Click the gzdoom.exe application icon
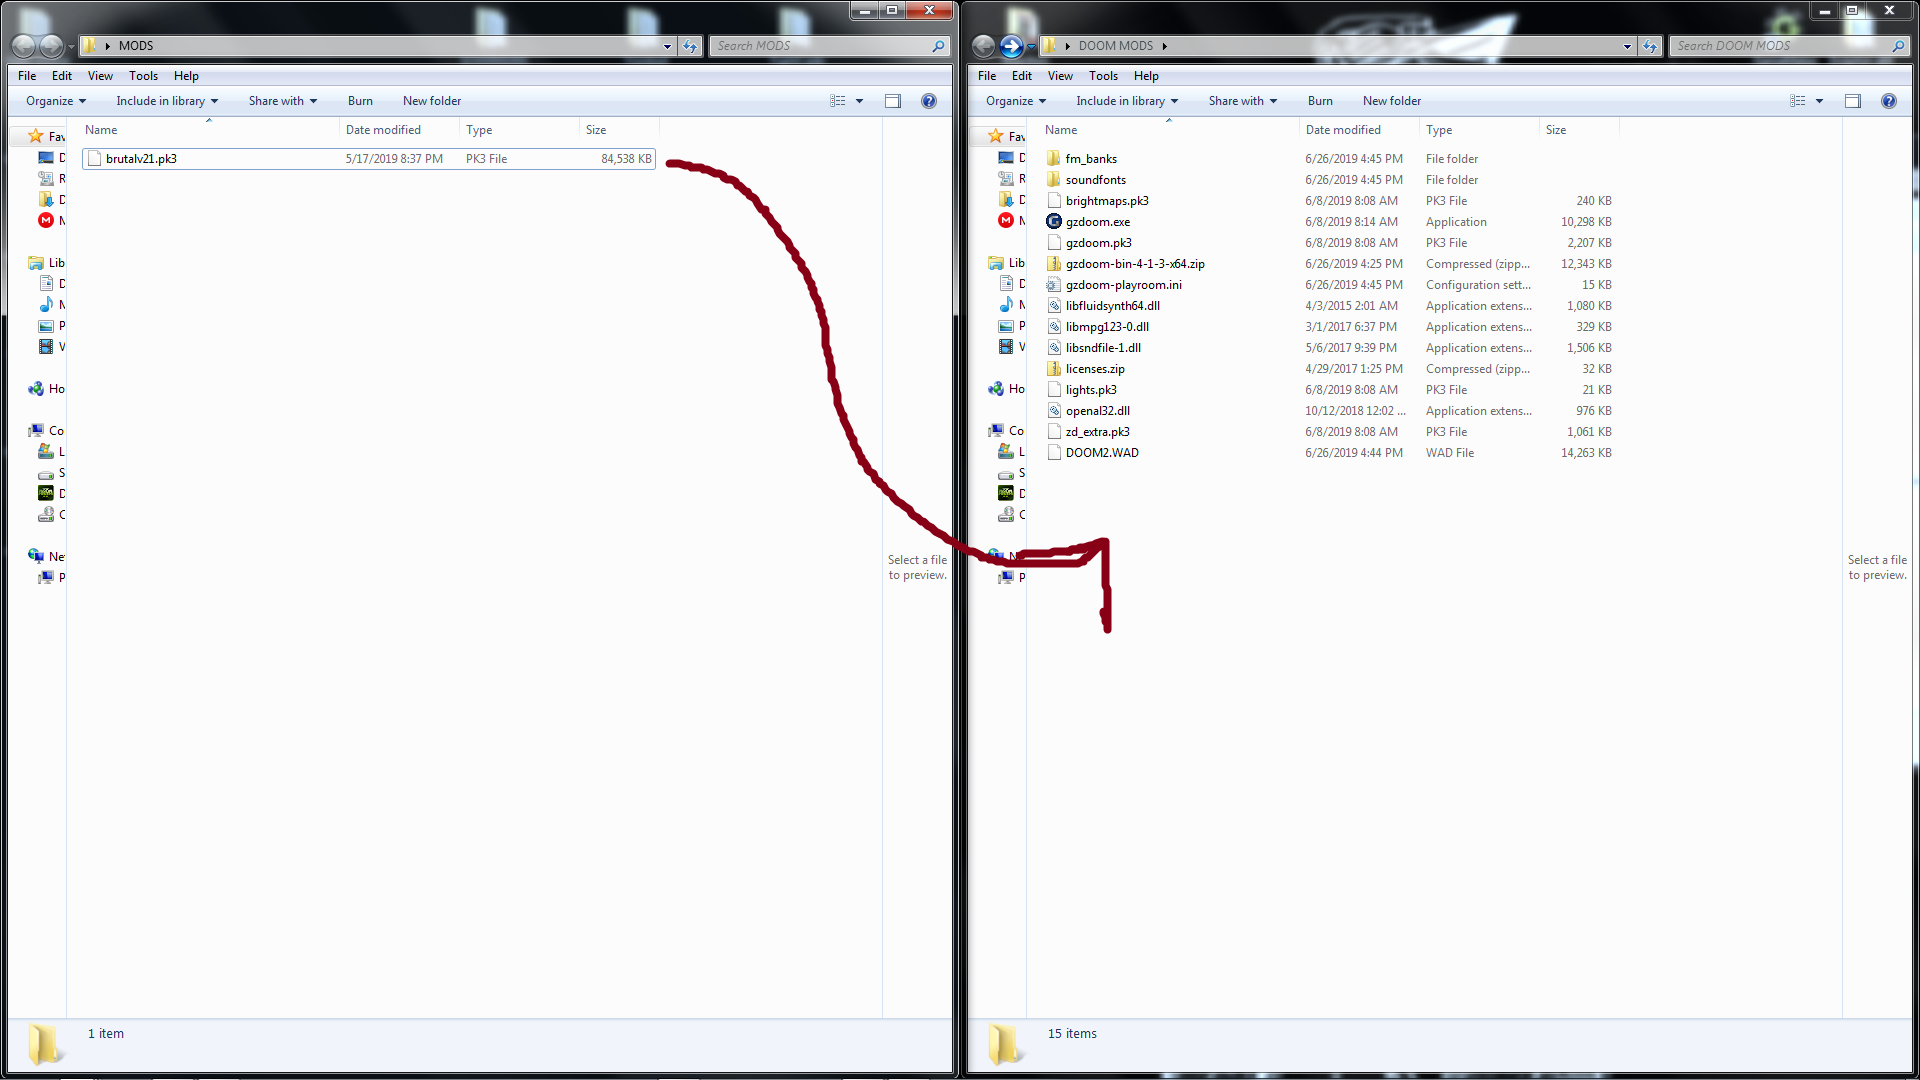The height and width of the screenshot is (1080, 1920). coord(1054,222)
